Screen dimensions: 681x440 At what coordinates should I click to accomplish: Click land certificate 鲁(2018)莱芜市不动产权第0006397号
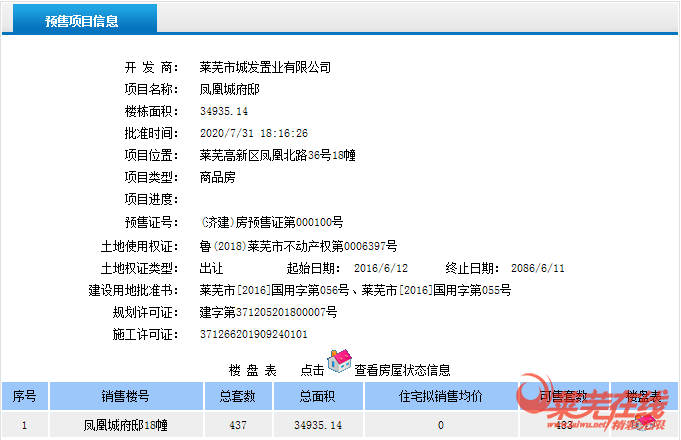(x=298, y=246)
